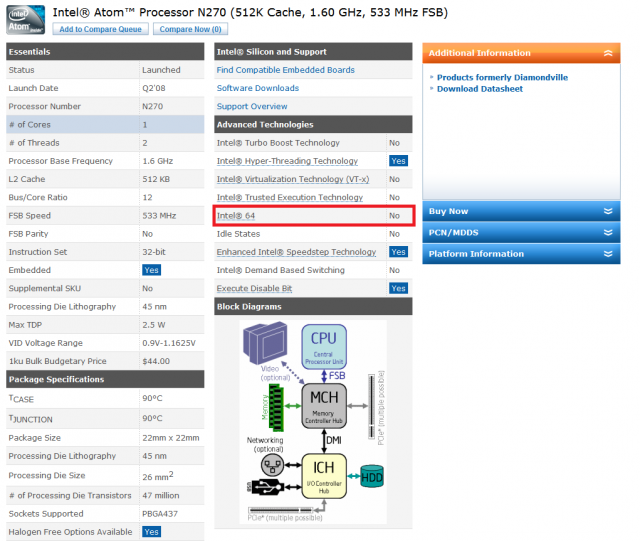This screenshot has height=541, width=640.
Task: Click the HDD cylinder icon
Action: click(372, 476)
